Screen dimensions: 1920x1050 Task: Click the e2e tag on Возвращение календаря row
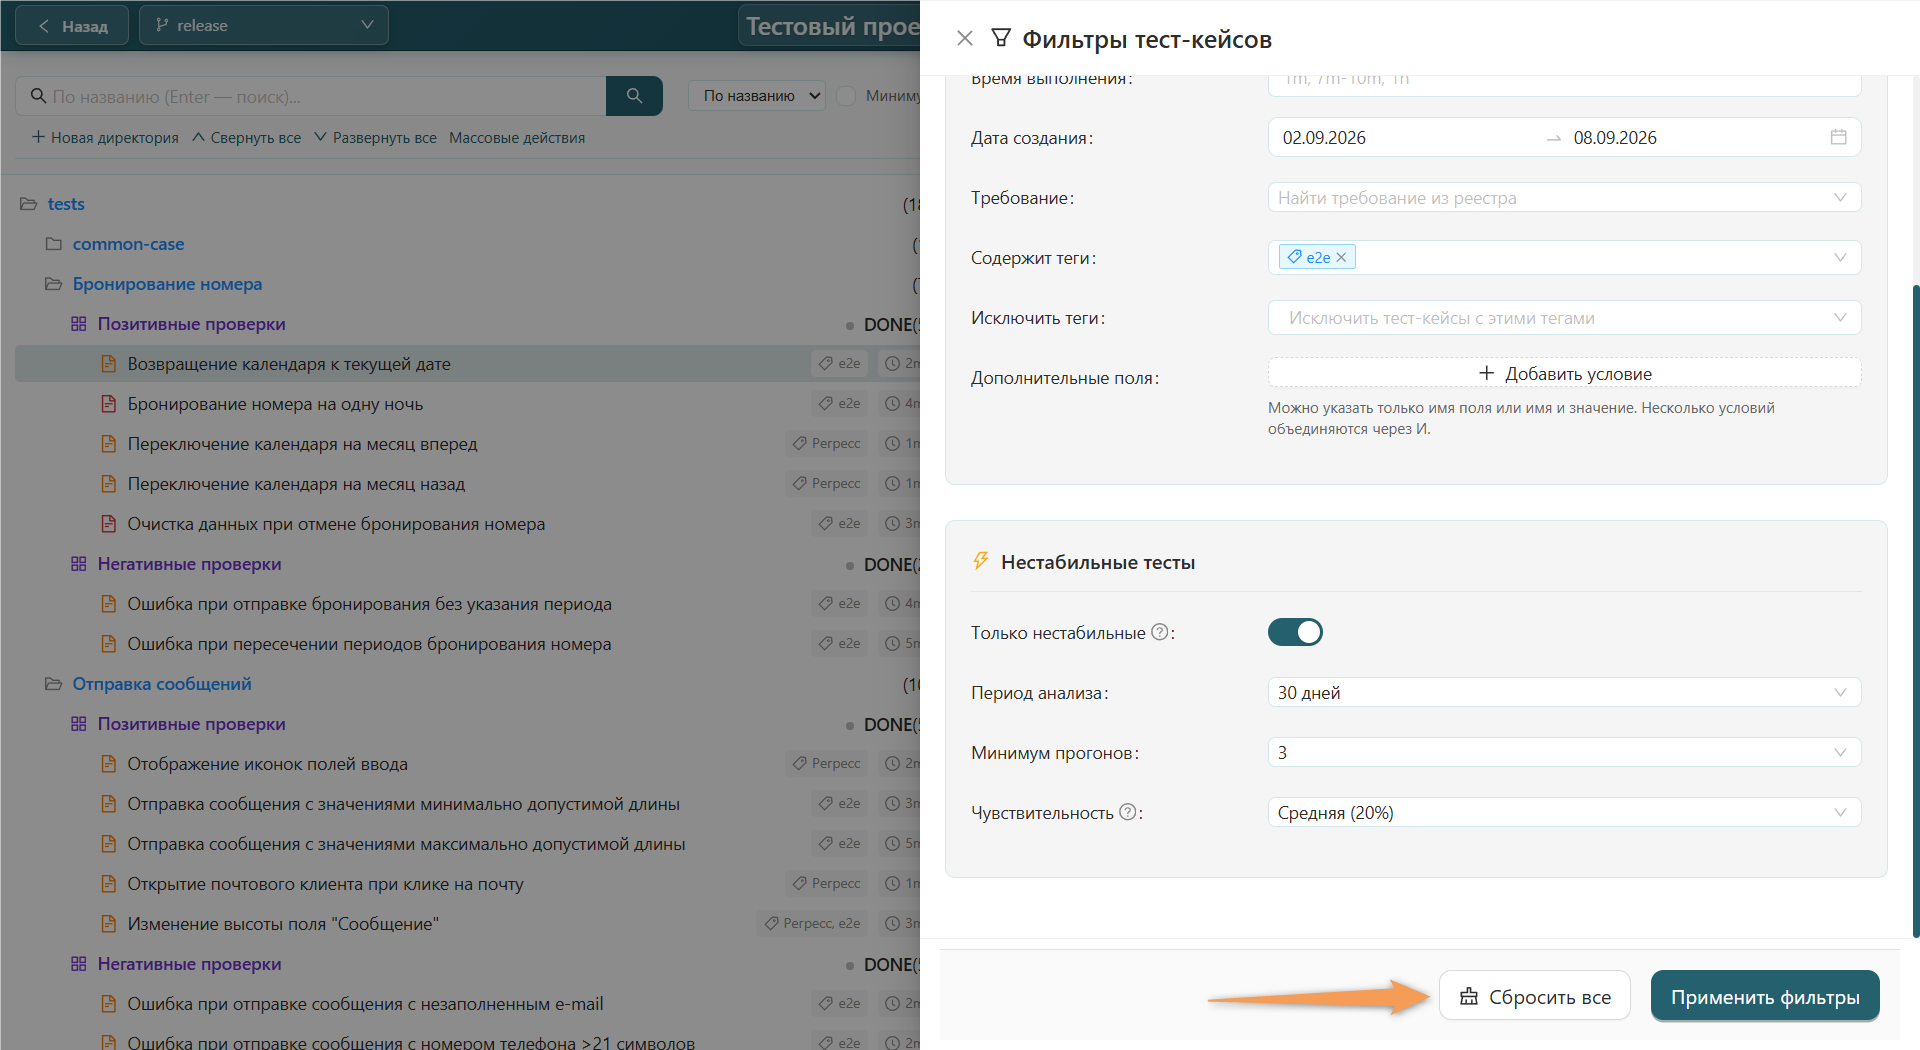[x=840, y=363]
